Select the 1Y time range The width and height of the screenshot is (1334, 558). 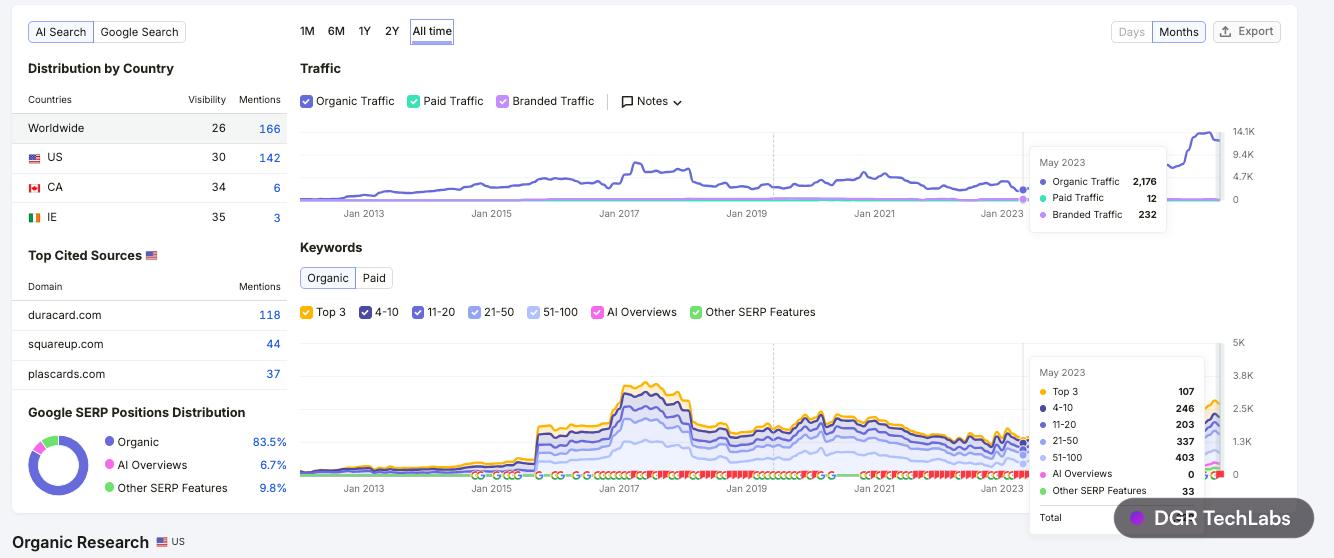click(365, 31)
